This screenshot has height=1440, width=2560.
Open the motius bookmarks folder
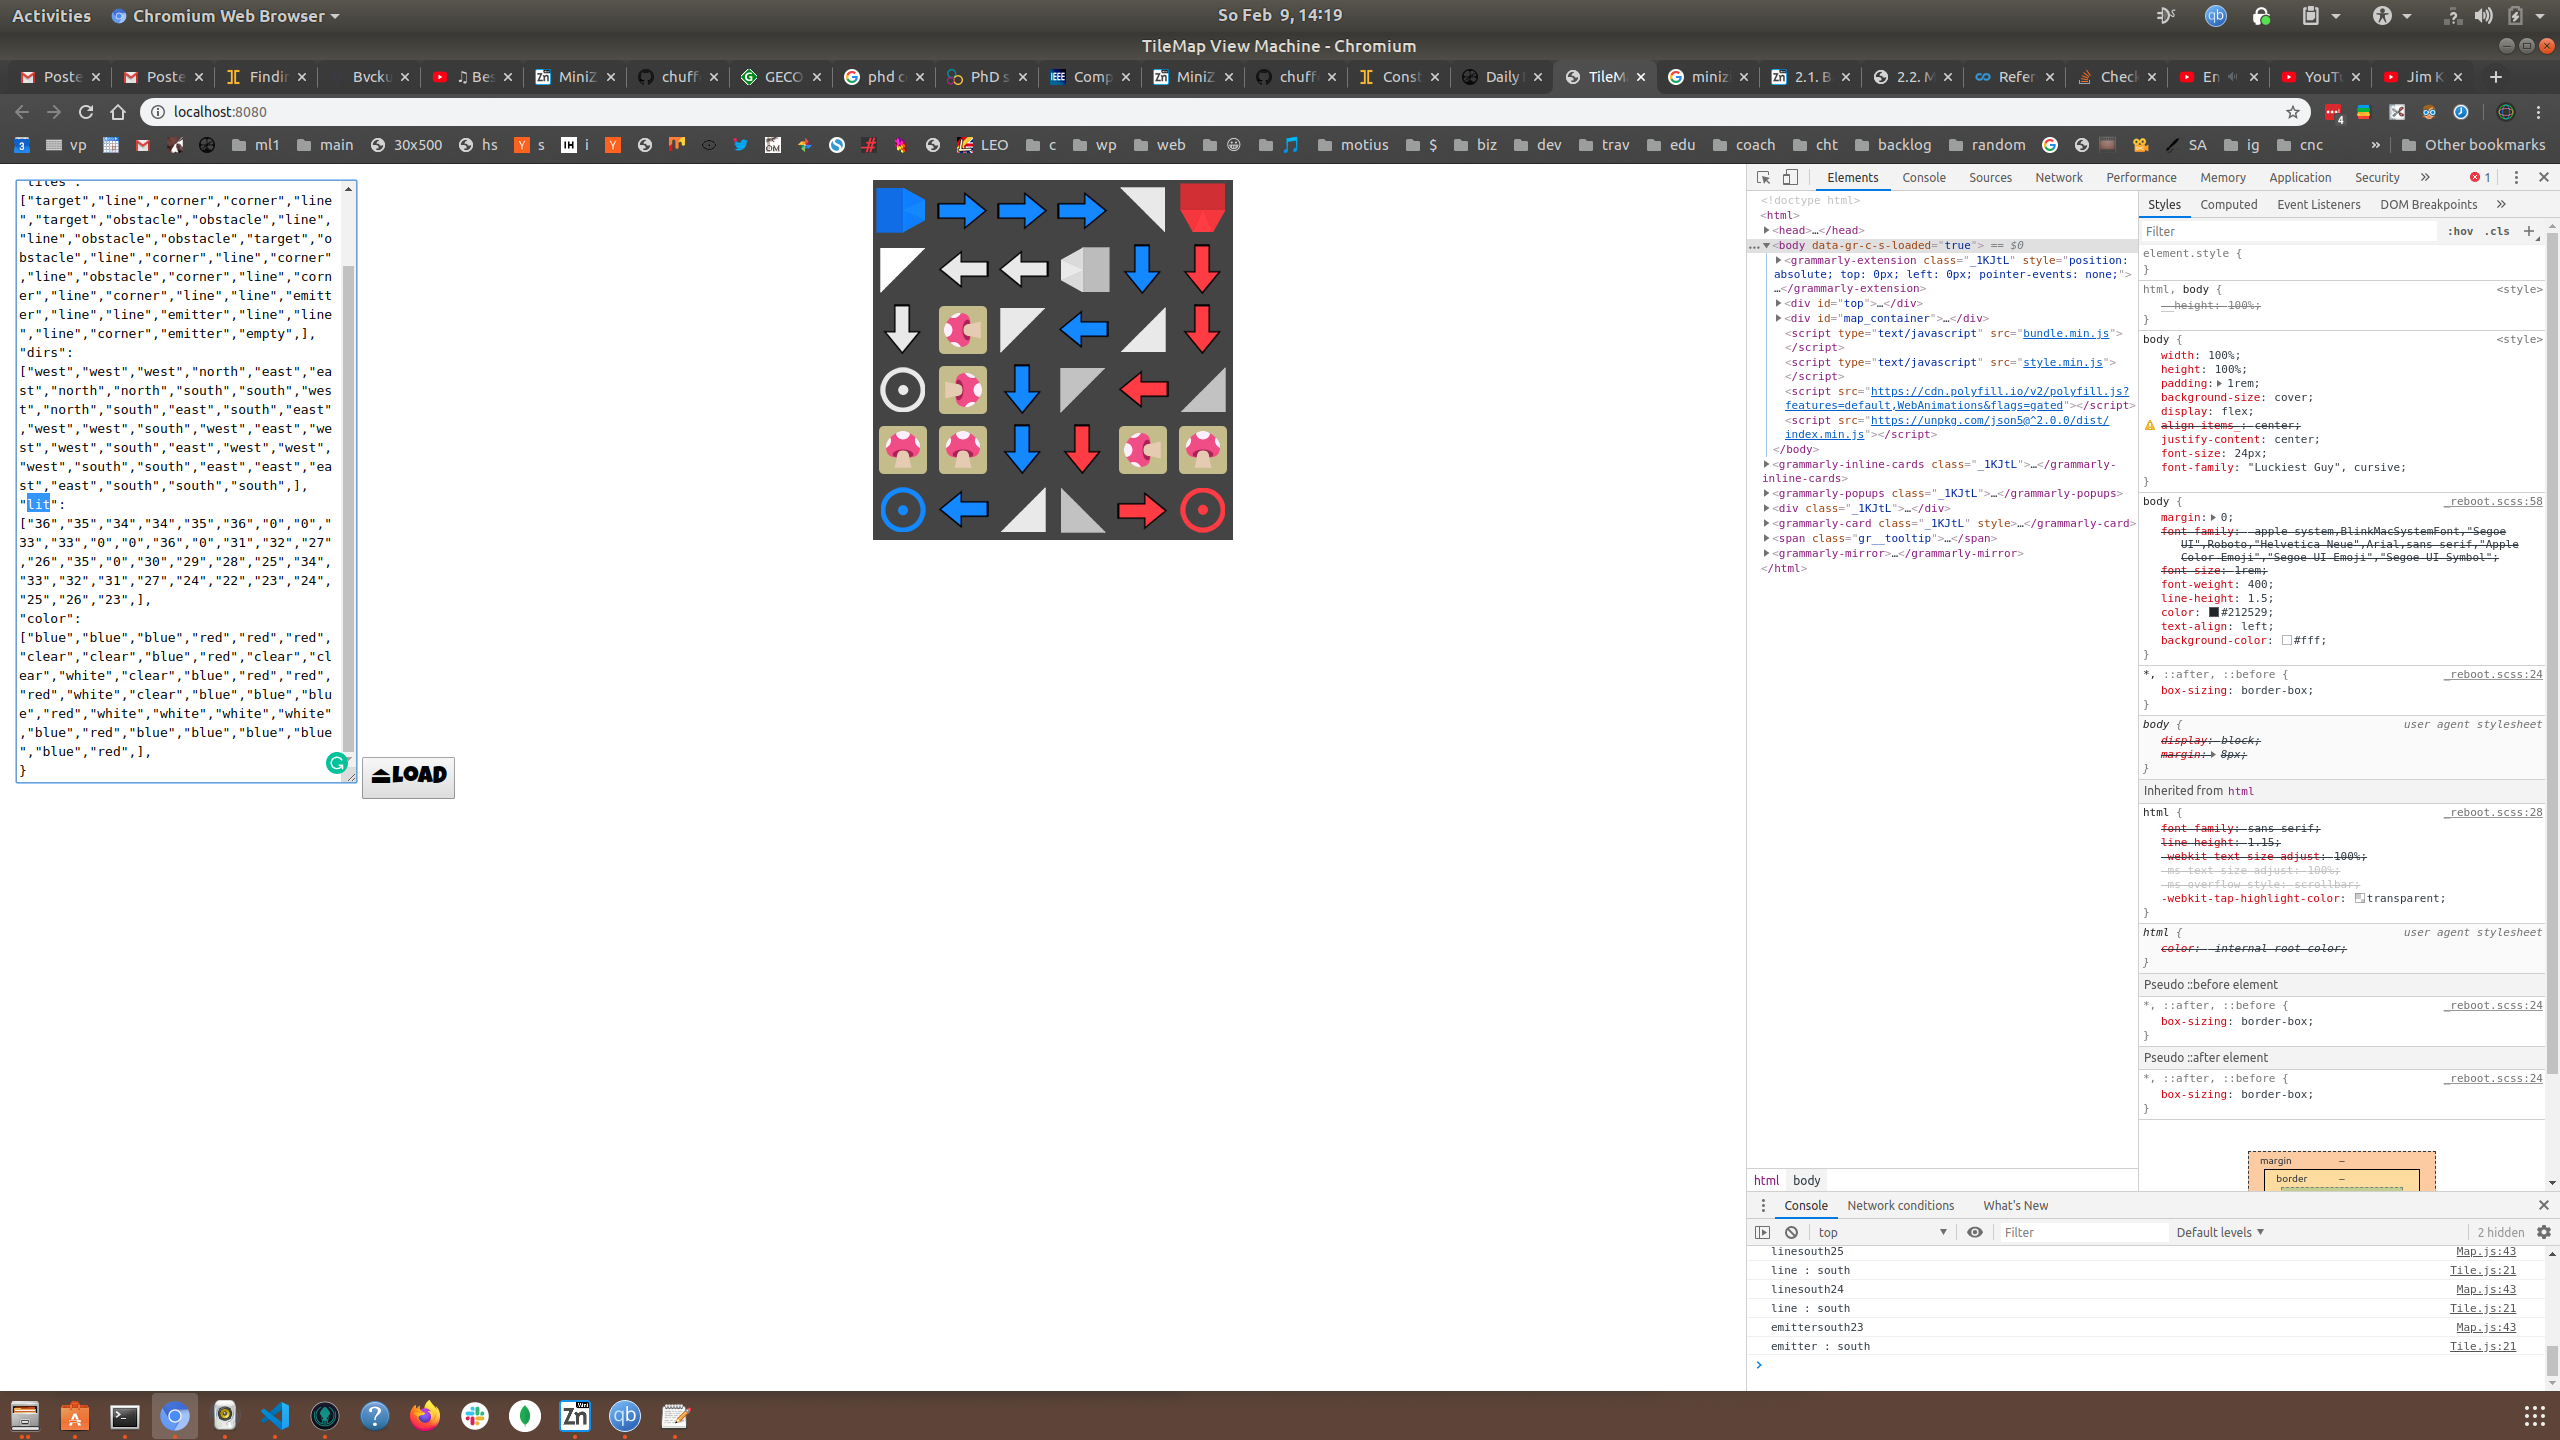pyautogui.click(x=1353, y=145)
